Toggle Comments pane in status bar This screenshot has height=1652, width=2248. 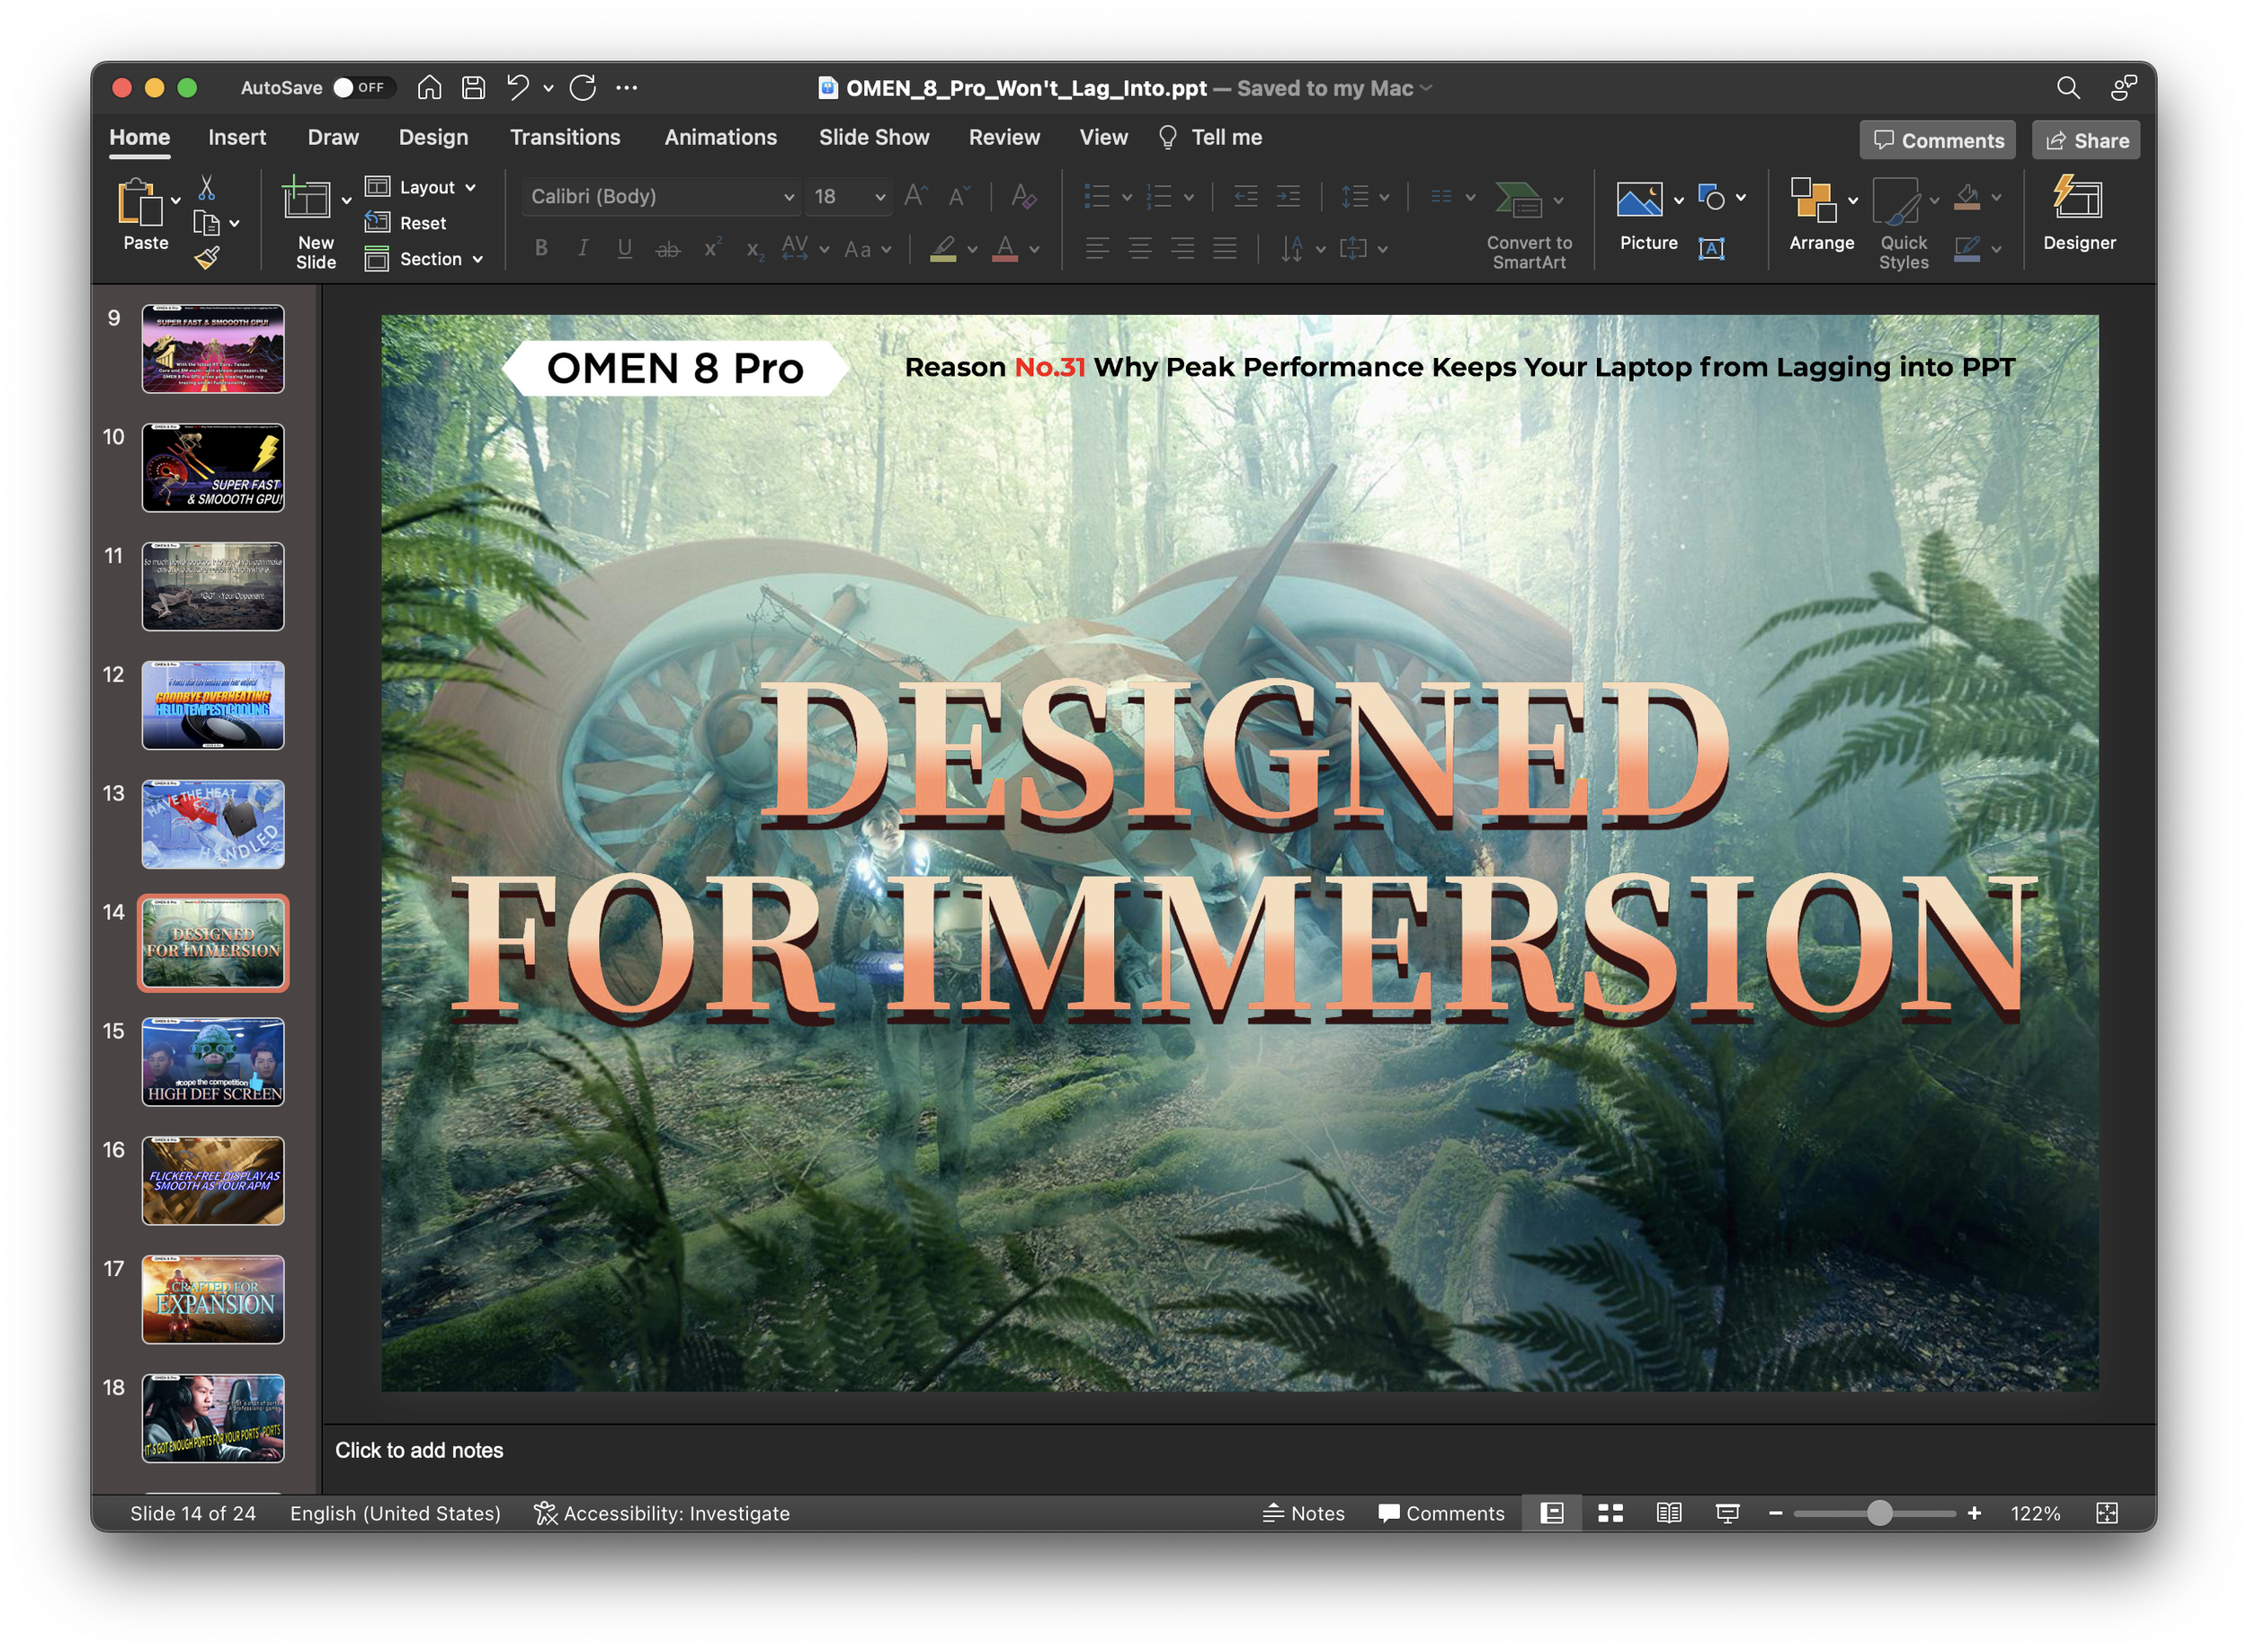coord(1440,1513)
